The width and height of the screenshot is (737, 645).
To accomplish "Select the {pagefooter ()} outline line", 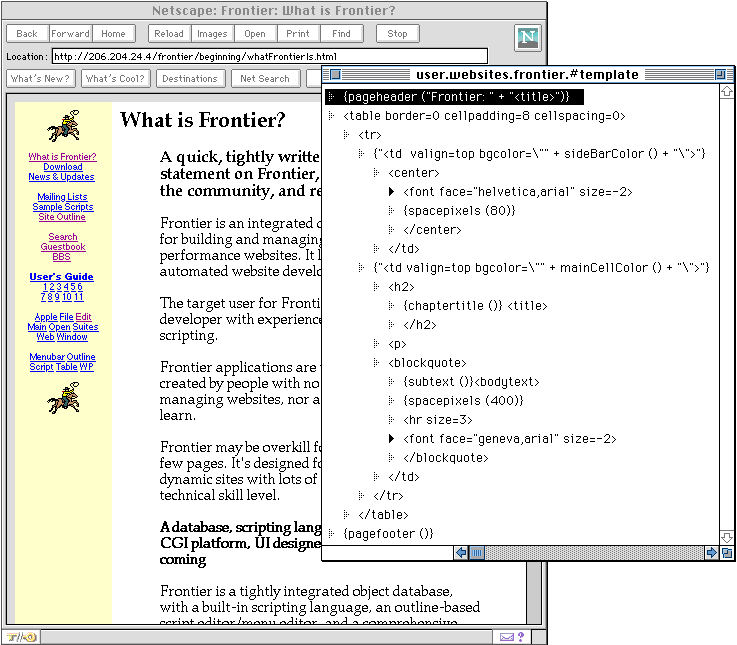I will point(388,534).
